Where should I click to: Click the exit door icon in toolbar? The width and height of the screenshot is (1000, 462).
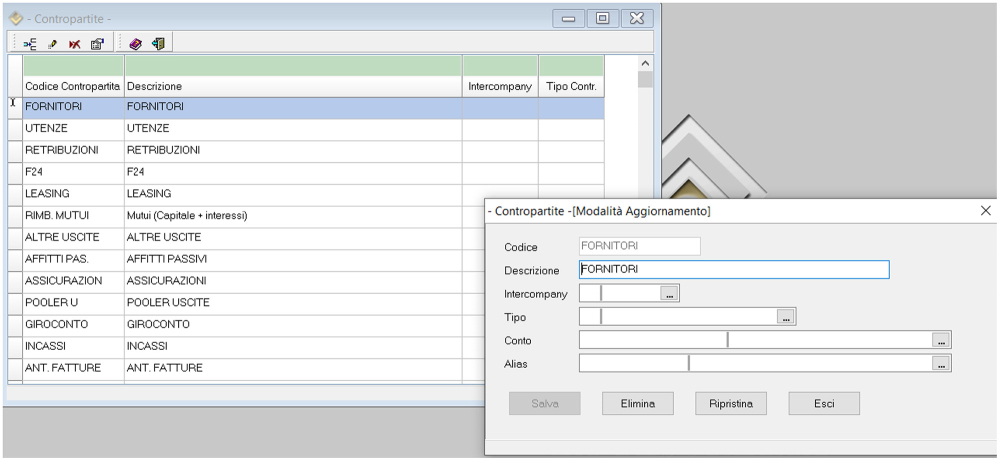[157, 43]
